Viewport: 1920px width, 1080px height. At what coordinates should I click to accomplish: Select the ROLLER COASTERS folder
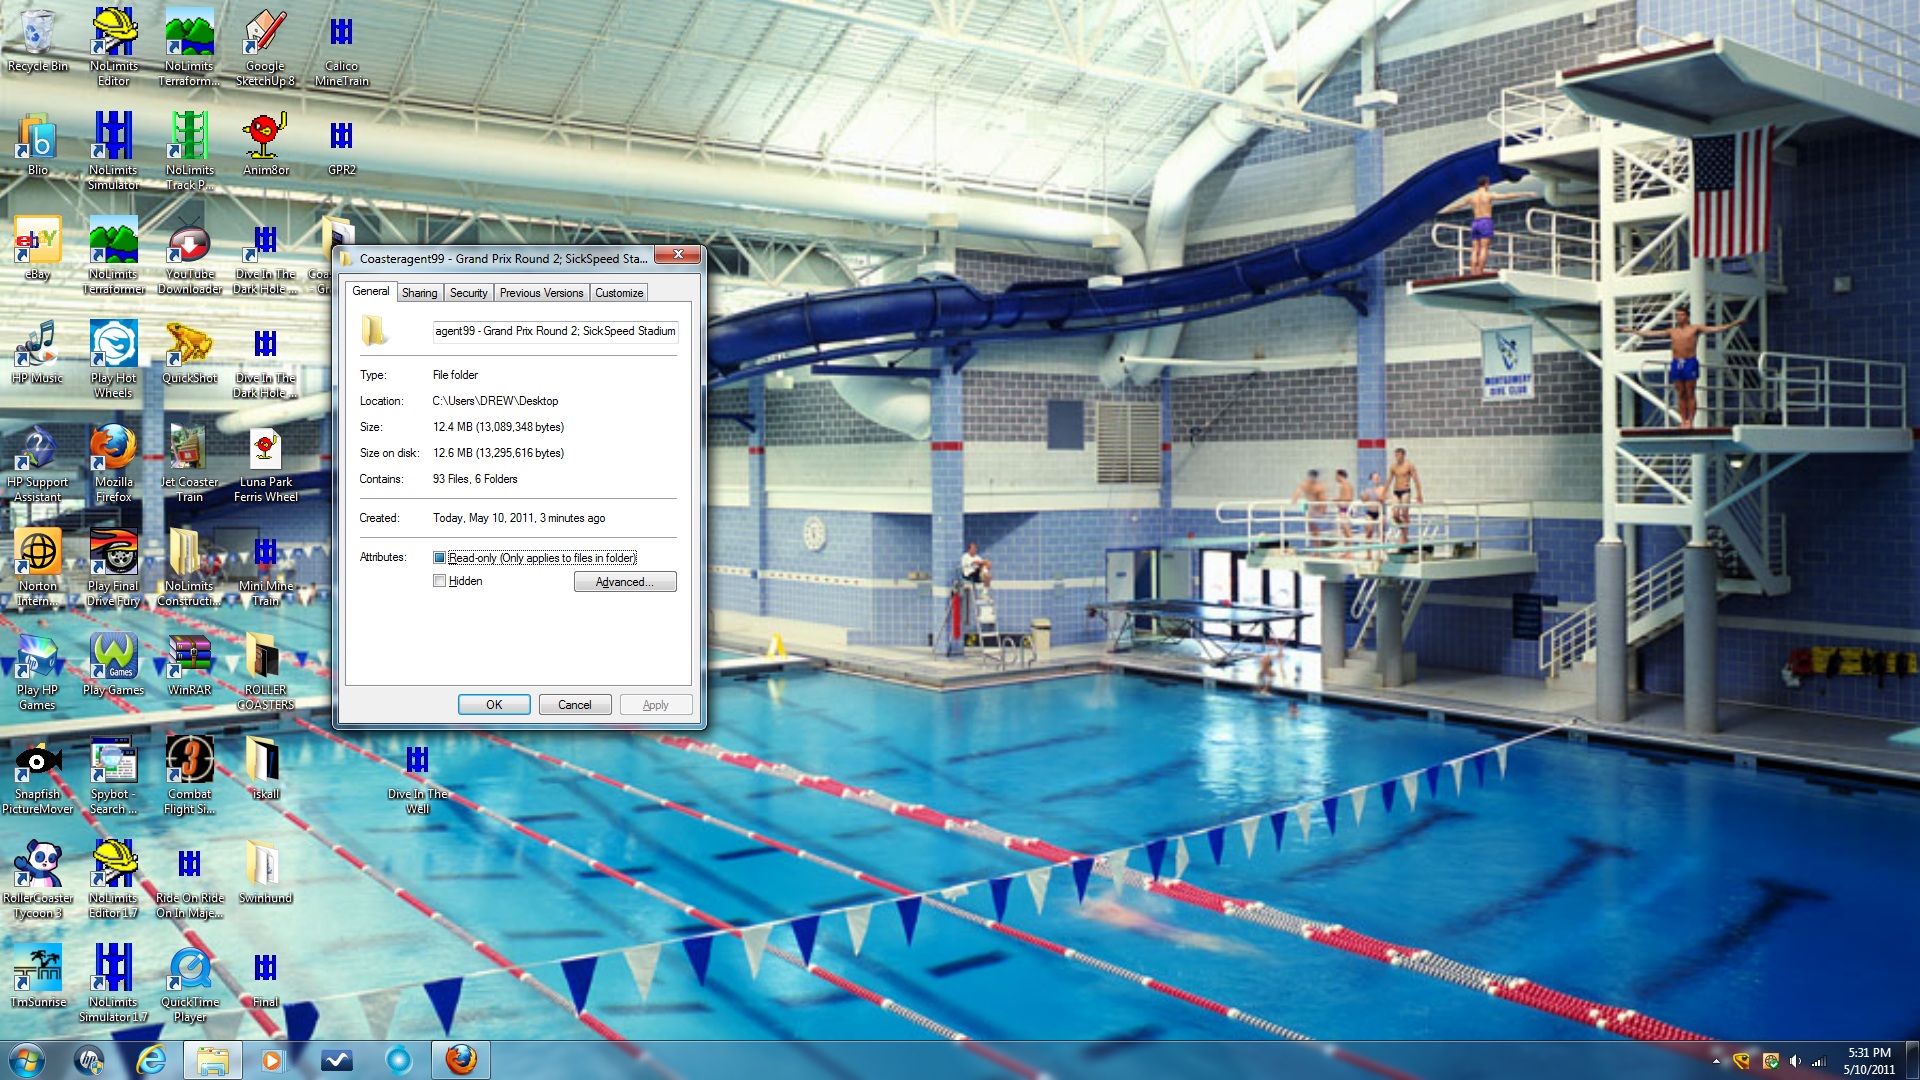coord(265,670)
